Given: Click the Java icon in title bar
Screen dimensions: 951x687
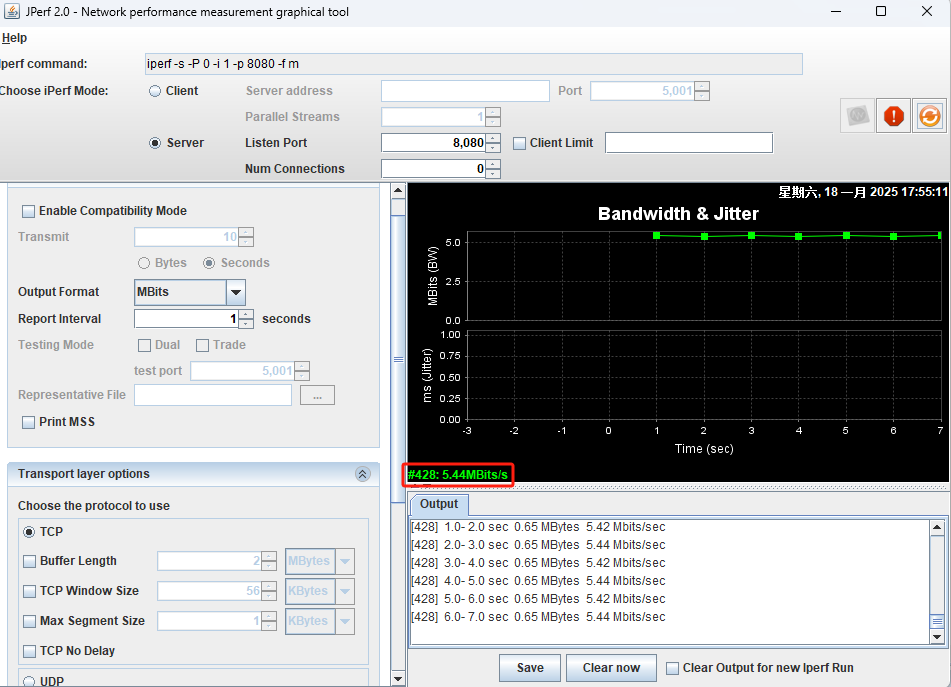Looking at the screenshot, I should click(14, 12).
